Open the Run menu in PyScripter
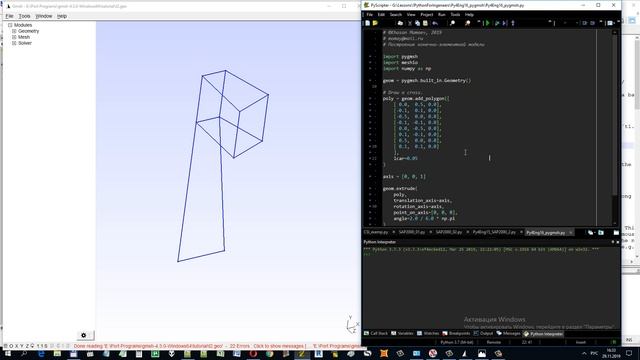Viewport: 640px width, 360px height. [442, 15]
